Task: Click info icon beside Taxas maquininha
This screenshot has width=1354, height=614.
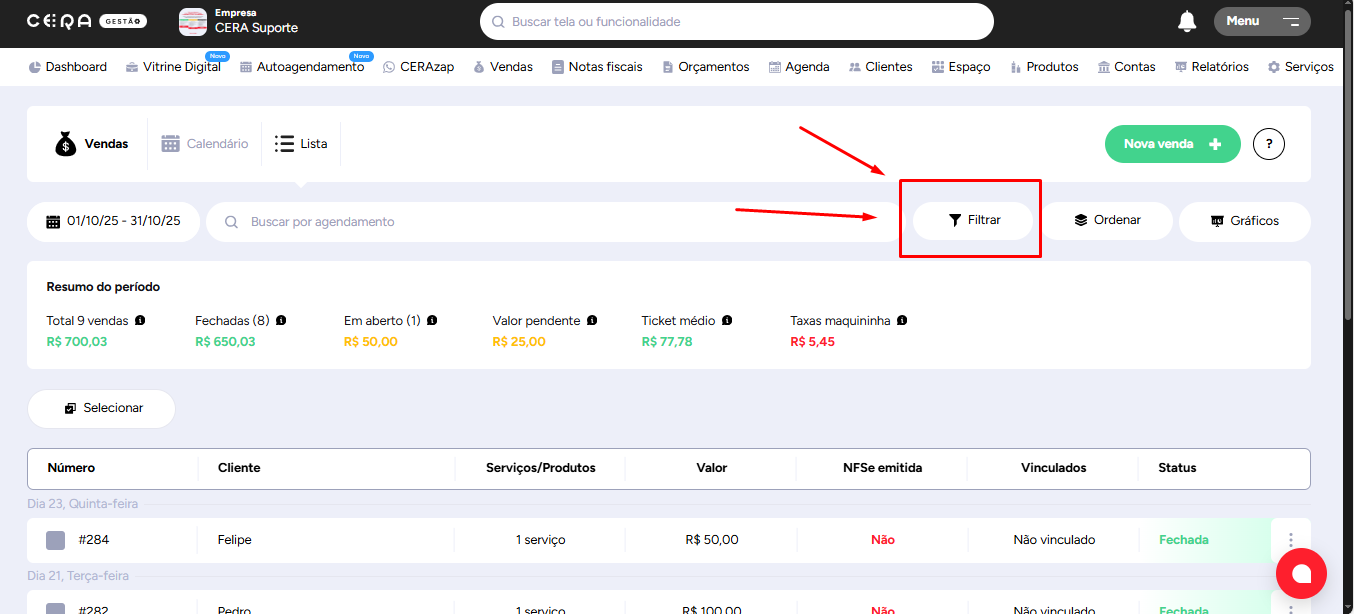Action: [902, 321]
